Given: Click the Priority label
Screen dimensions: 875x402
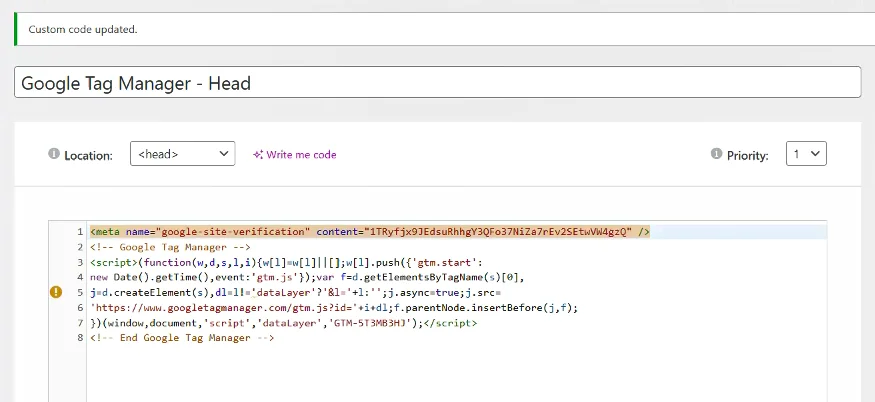Looking at the screenshot, I should coord(747,155).
